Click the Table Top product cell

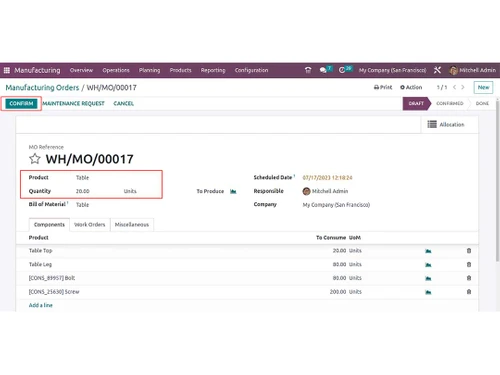pyautogui.click(x=41, y=251)
